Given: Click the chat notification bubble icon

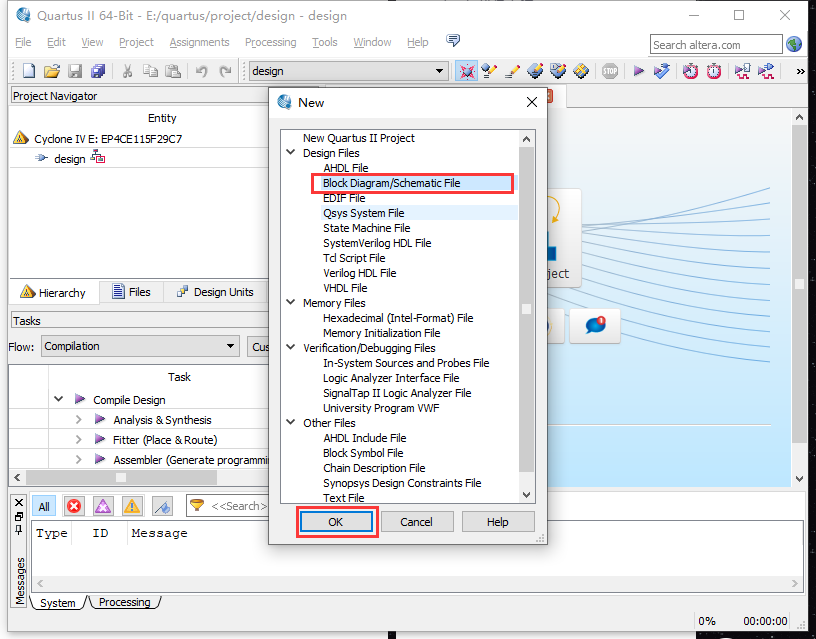Looking at the screenshot, I should pos(595,326).
